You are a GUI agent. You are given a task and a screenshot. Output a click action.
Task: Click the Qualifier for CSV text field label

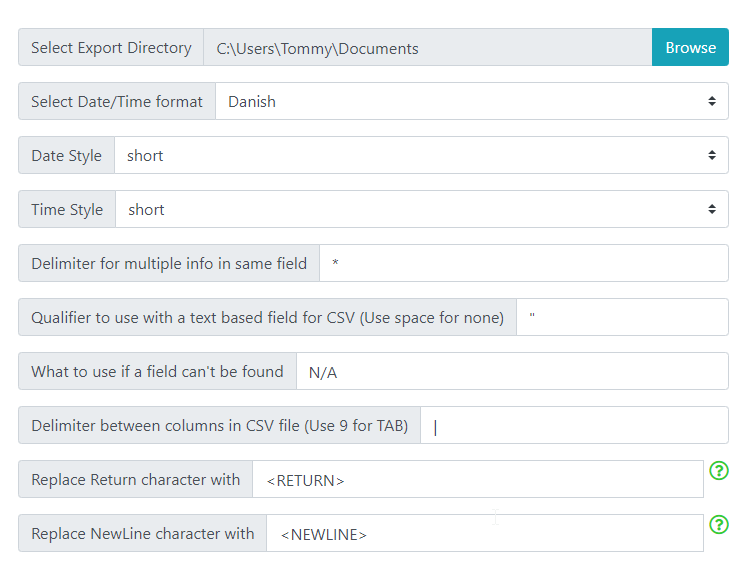coord(267,317)
